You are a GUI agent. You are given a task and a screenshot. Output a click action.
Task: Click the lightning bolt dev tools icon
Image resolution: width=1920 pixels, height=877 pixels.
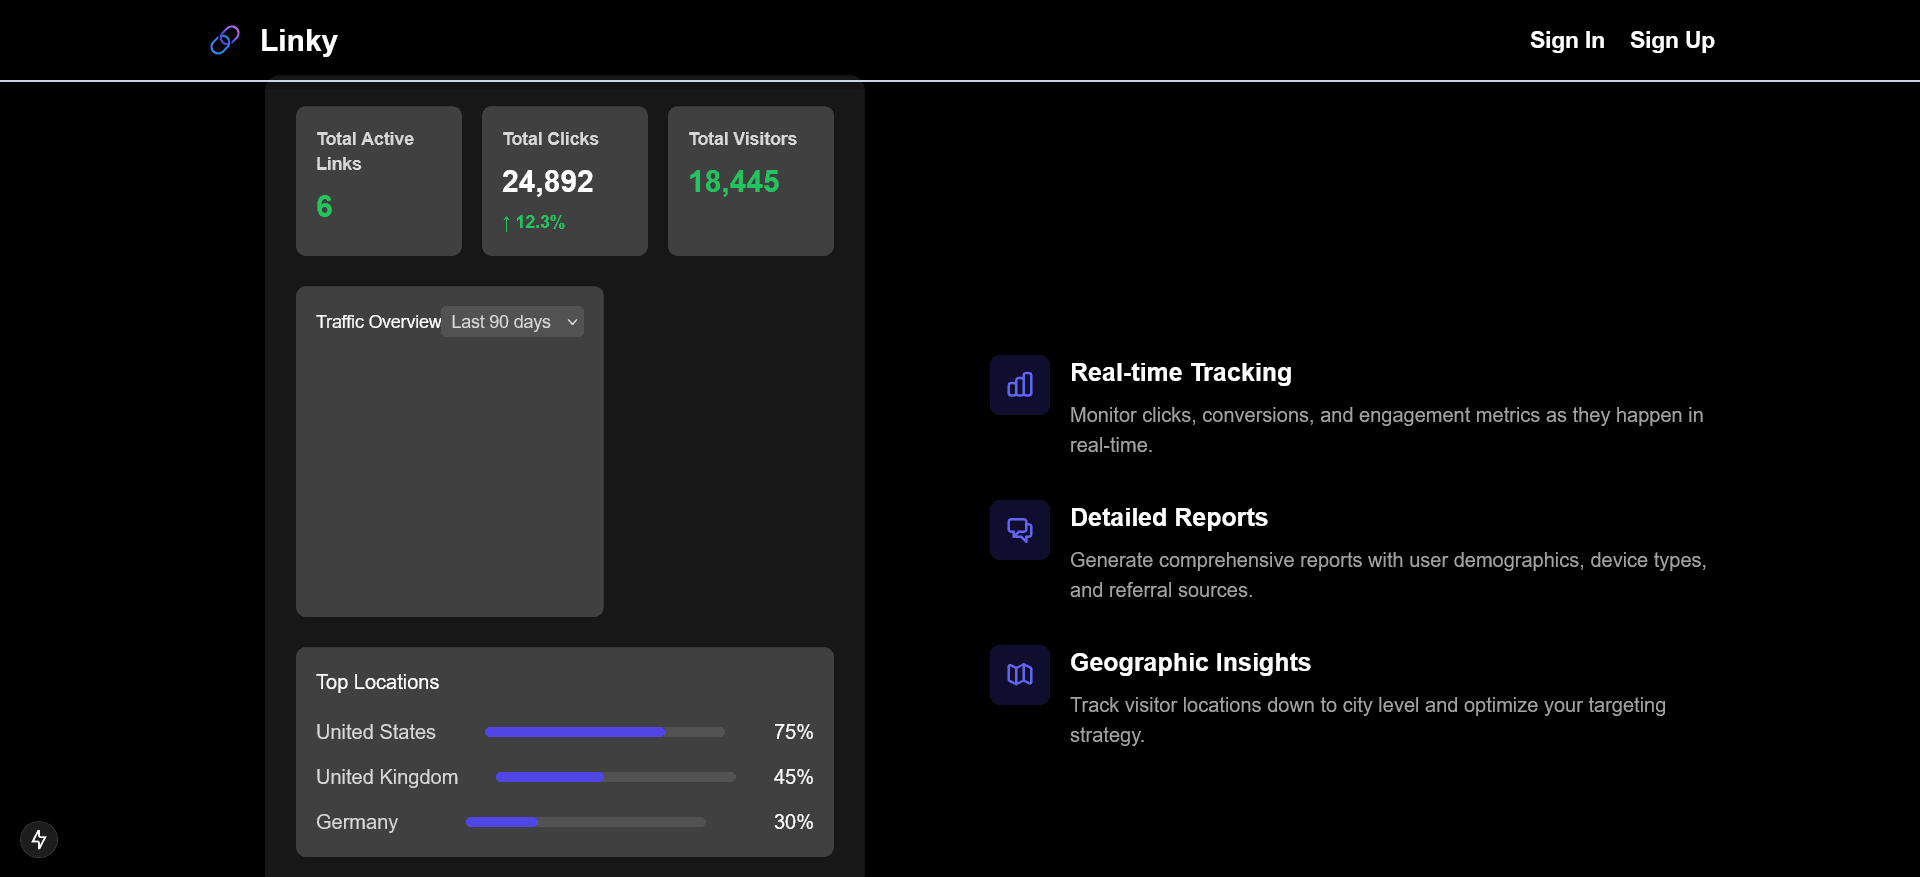pos(39,839)
